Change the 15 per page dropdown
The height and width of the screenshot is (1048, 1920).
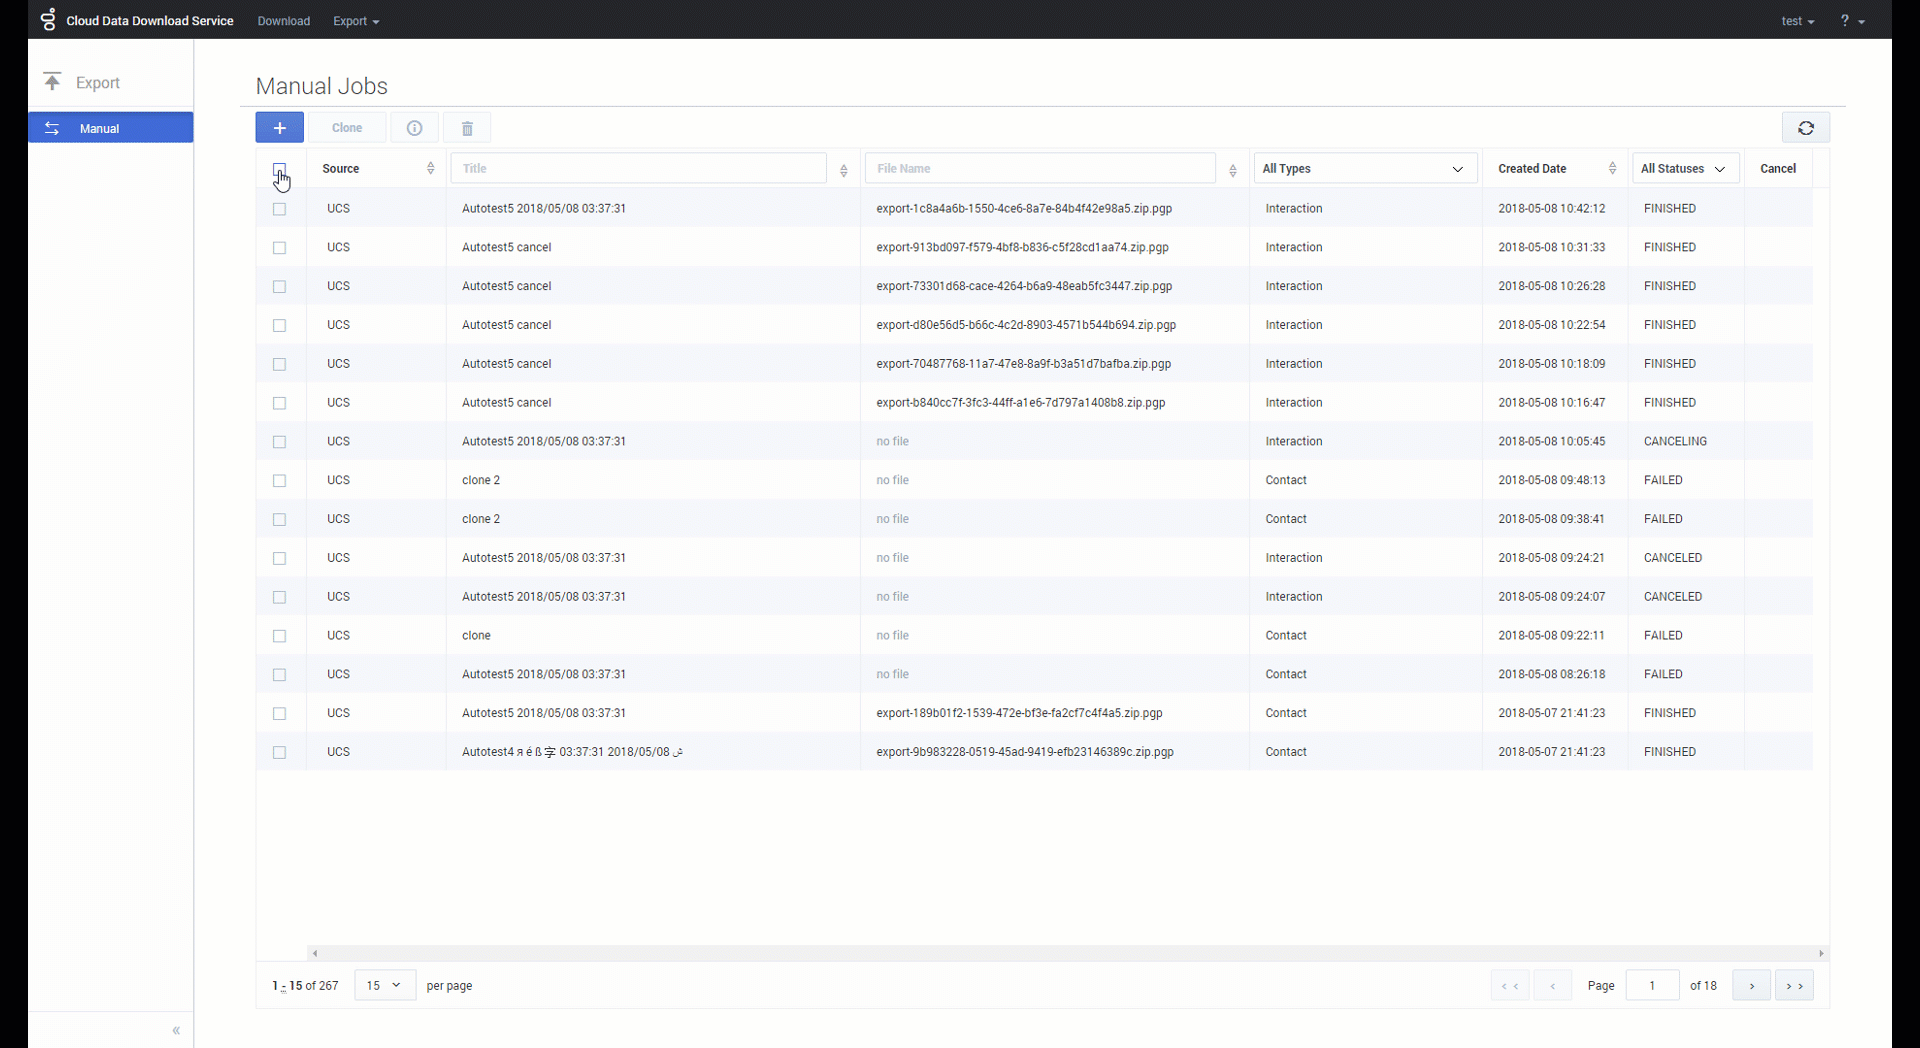(x=384, y=986)
